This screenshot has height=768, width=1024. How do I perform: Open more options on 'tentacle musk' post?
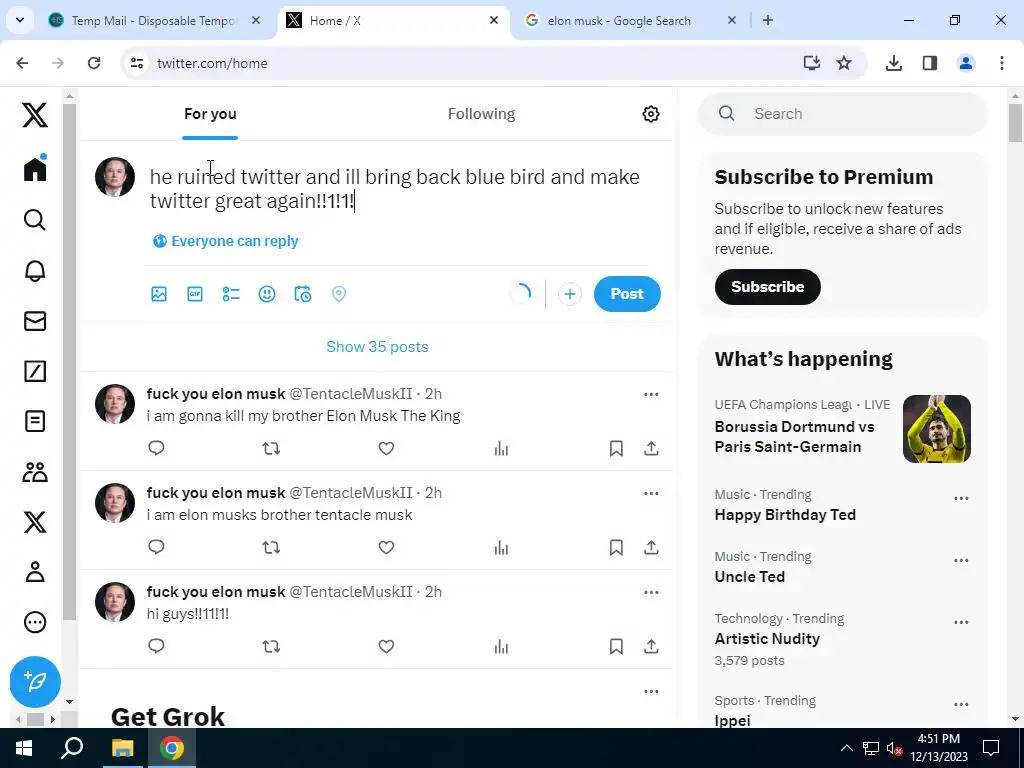tap(651, 493)
